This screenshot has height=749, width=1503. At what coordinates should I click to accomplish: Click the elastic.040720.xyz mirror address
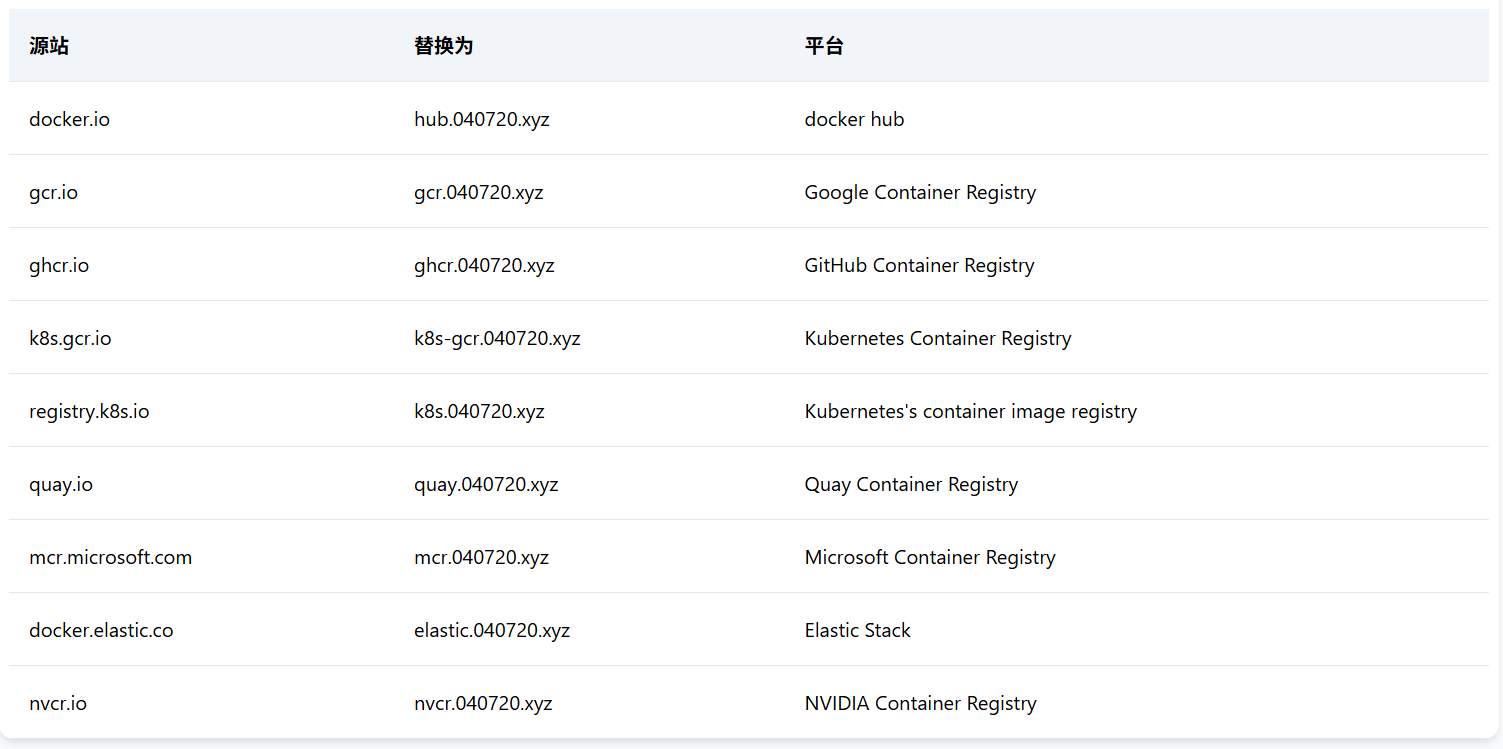pyautogui.click(x=492, y=630)
